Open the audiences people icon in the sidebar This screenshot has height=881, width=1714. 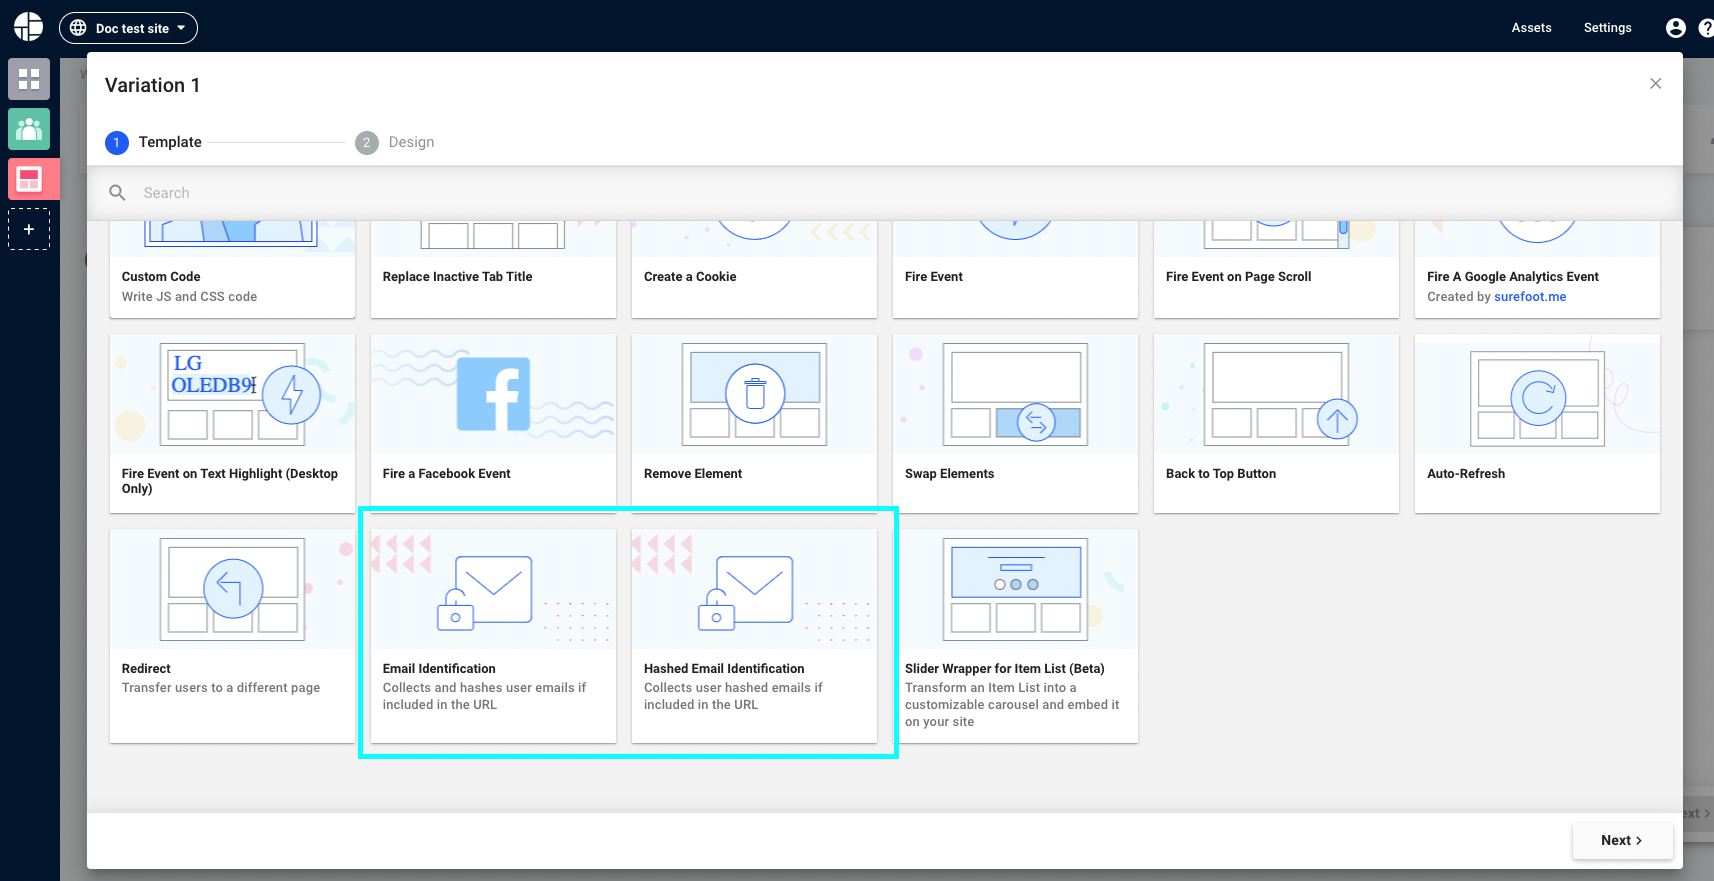pos(29,129)
